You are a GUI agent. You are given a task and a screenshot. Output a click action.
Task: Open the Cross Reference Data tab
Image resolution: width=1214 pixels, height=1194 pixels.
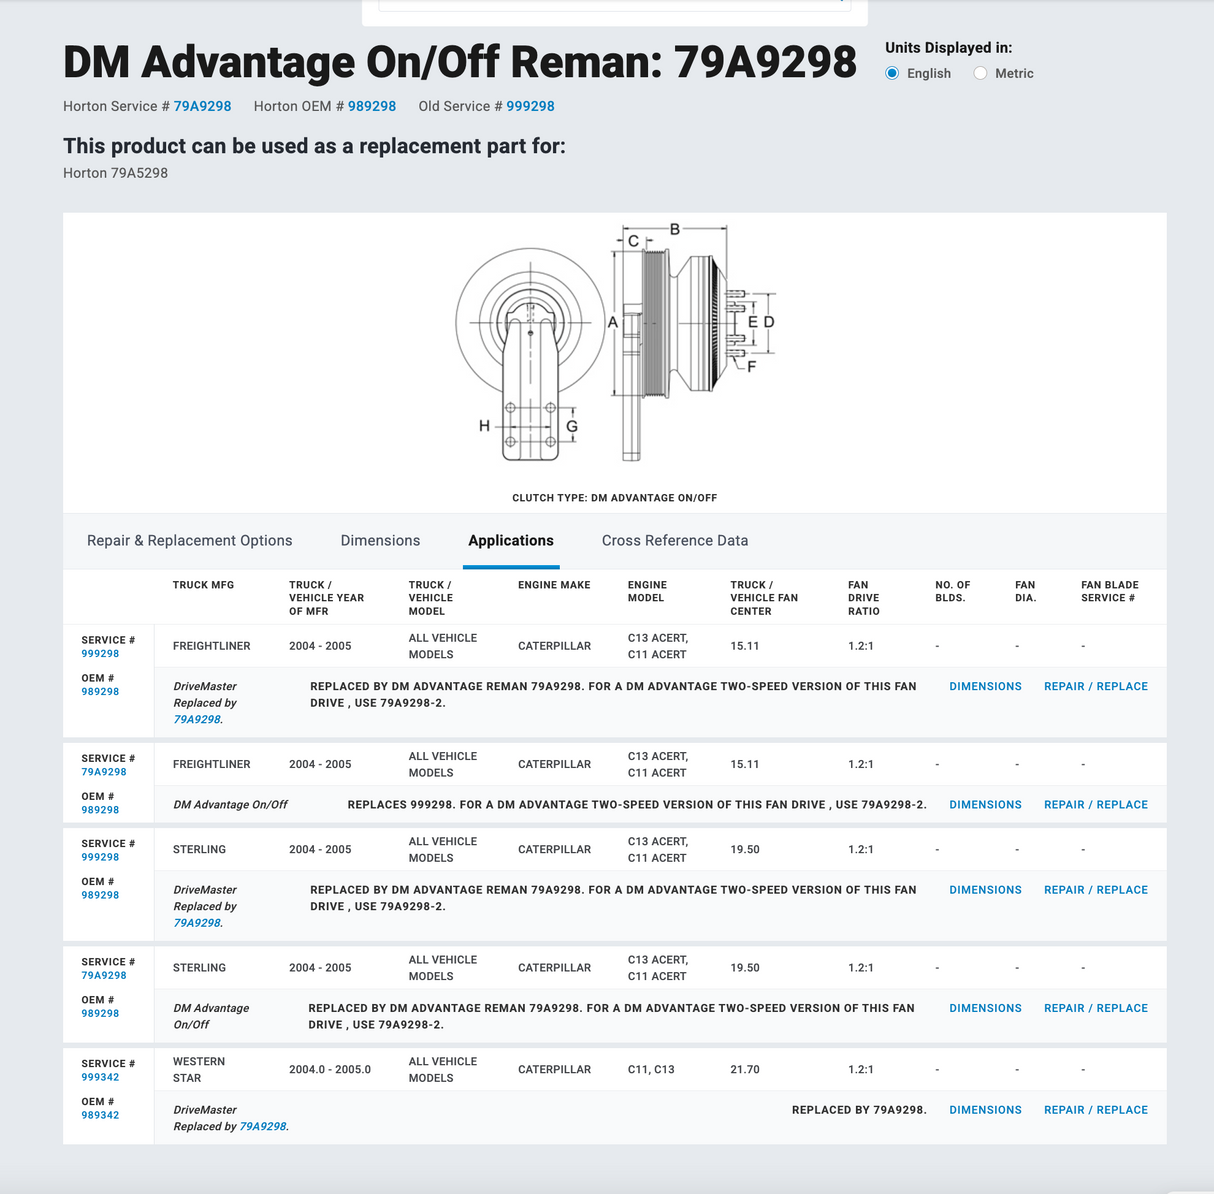pyautogui.click(x=675, y=540)
